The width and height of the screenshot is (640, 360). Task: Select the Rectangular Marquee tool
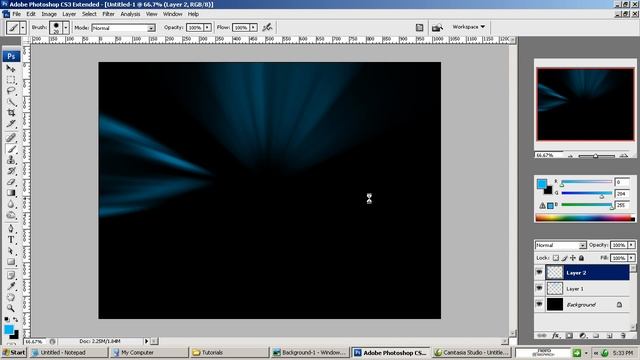(x=11, y=80)
